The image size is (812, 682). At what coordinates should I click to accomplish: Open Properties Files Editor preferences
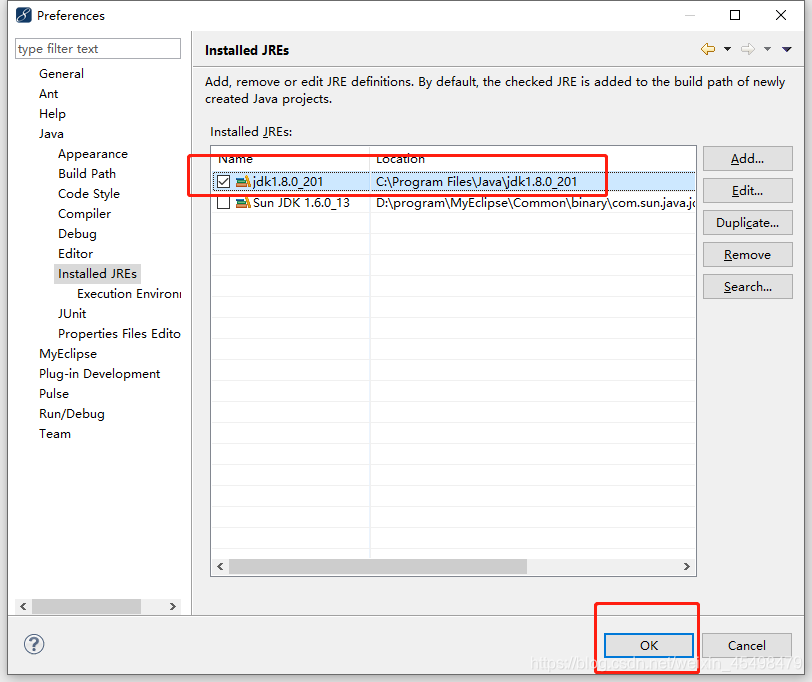click(119, 333)
